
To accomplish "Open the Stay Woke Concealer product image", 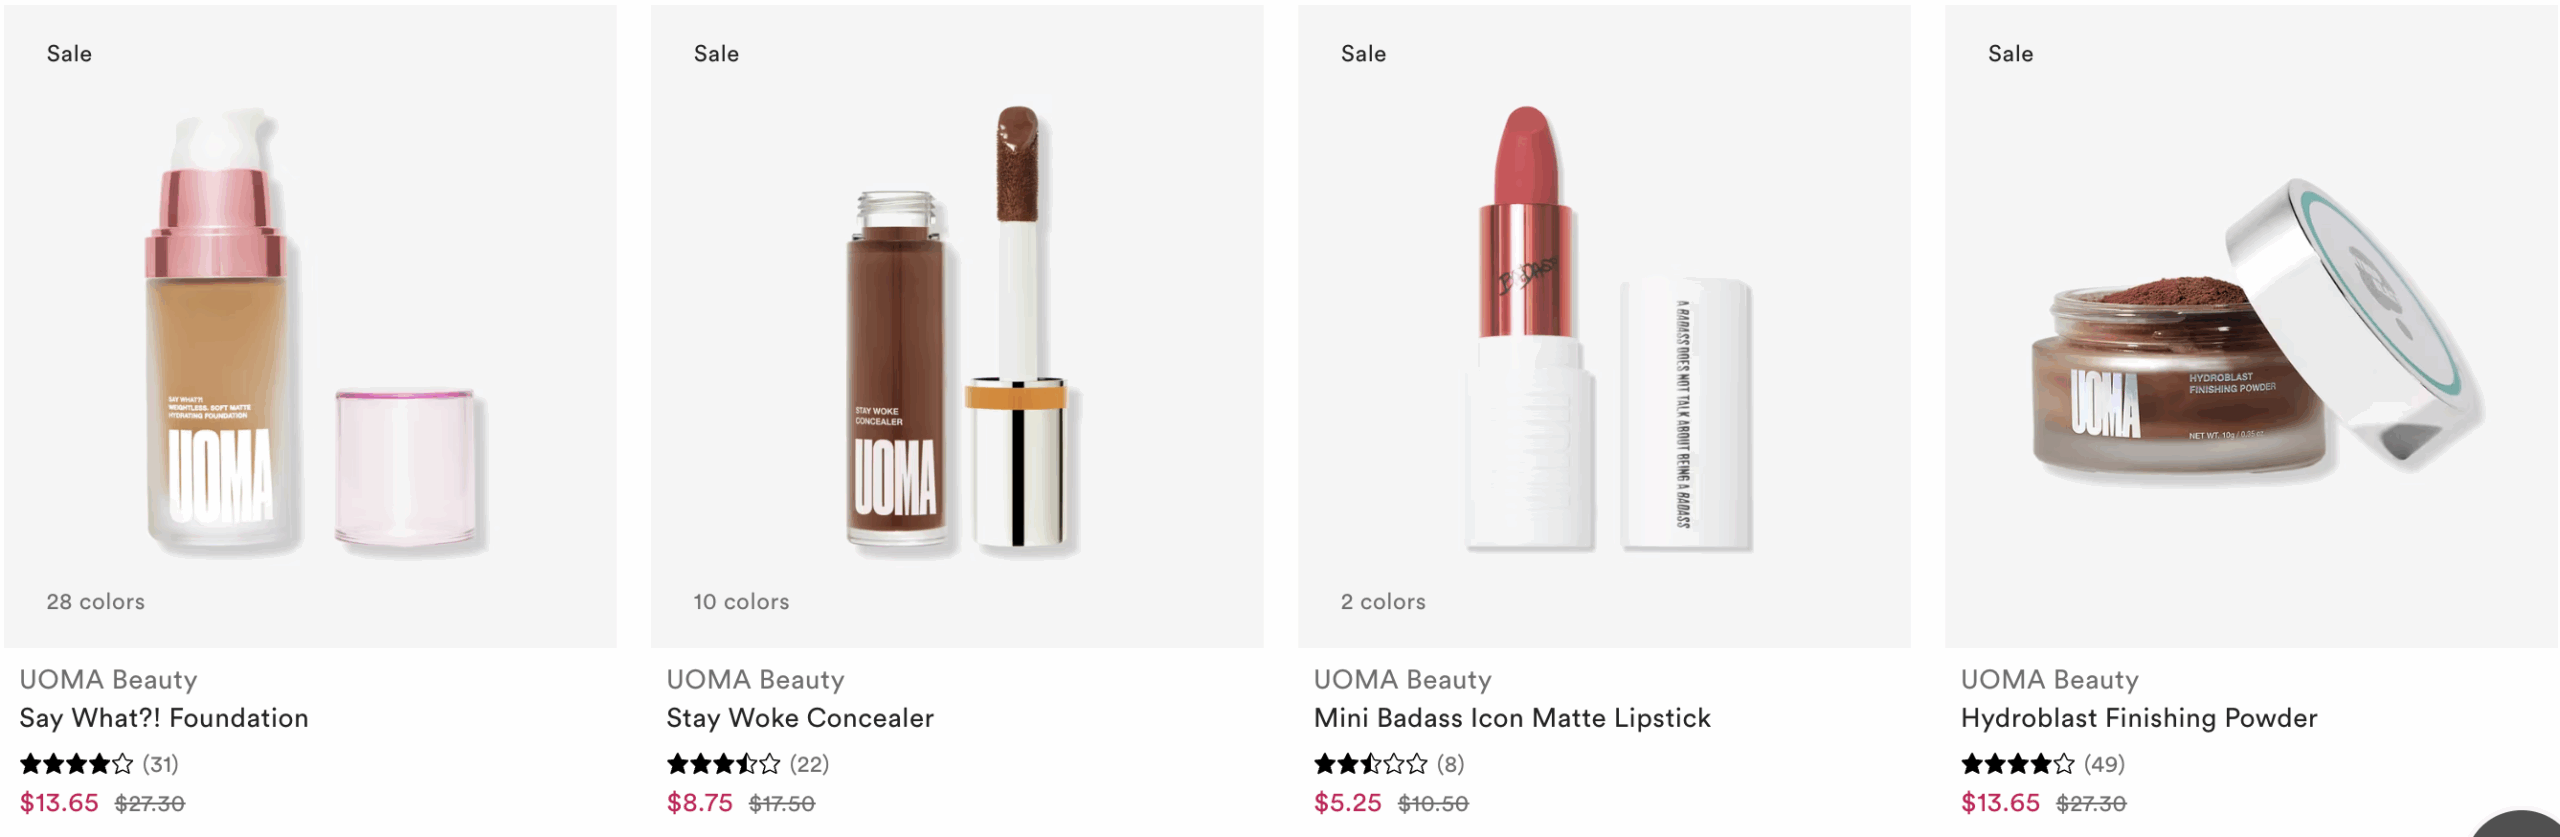I will [957, 330].
